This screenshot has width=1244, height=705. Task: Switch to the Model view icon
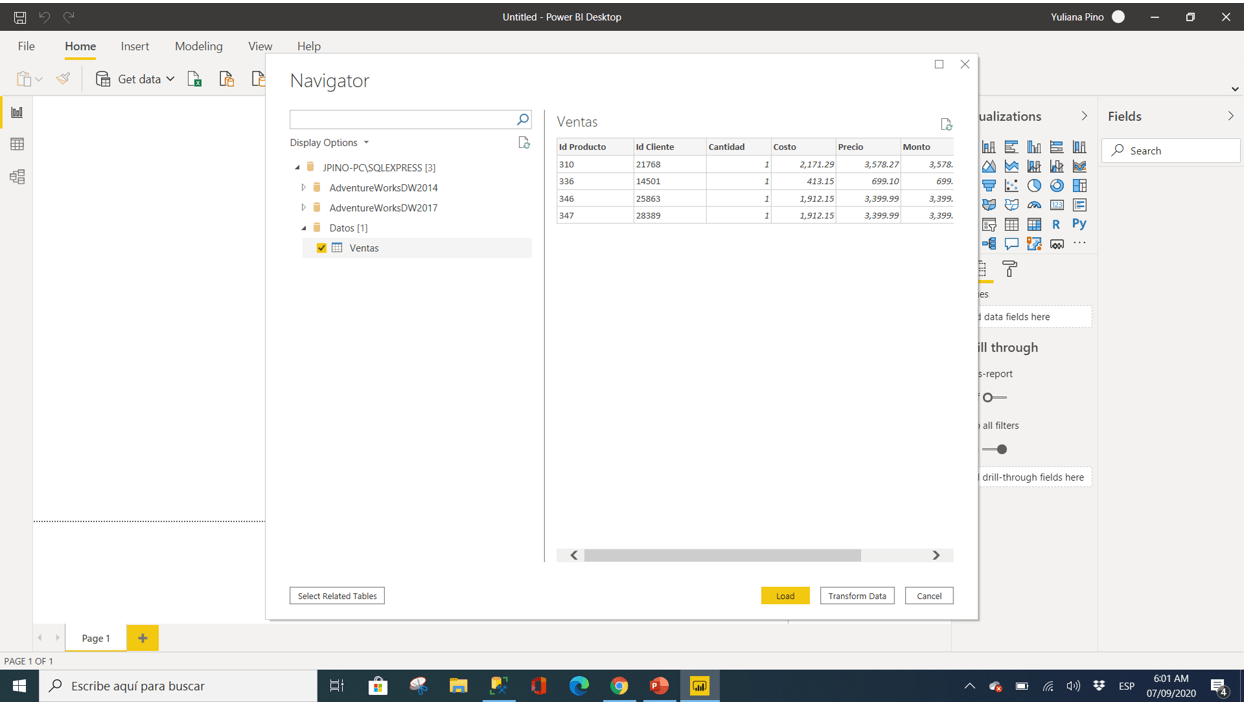click(16, 176)
